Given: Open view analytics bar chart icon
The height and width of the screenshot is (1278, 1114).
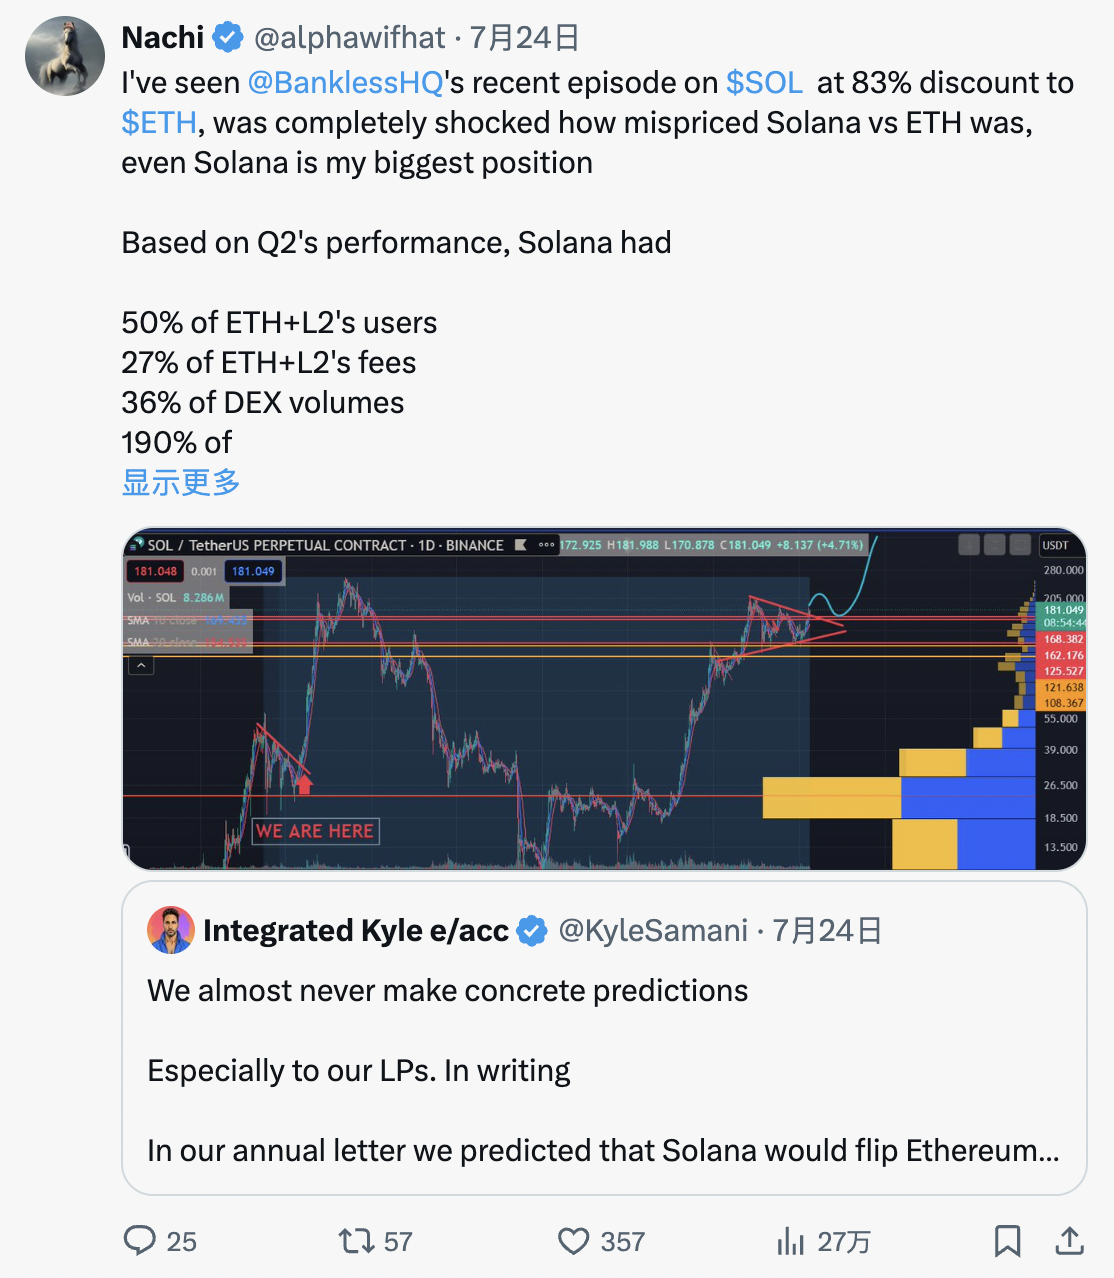Looking at the screenshot, I should 790,1241.
